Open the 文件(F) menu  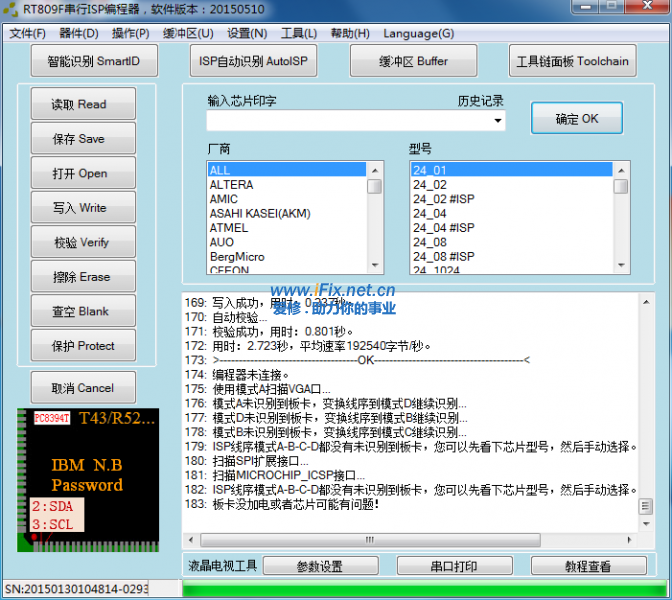[27, 33]
